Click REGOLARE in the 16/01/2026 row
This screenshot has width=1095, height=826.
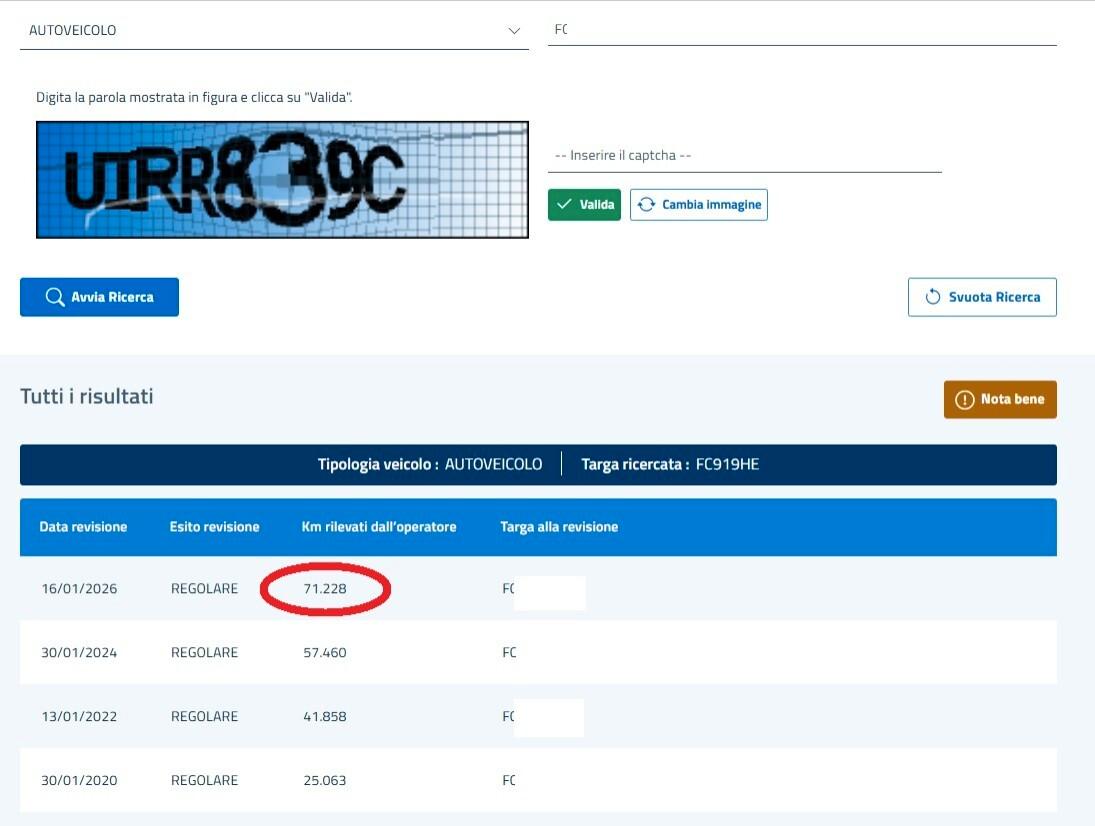(205, 589)
